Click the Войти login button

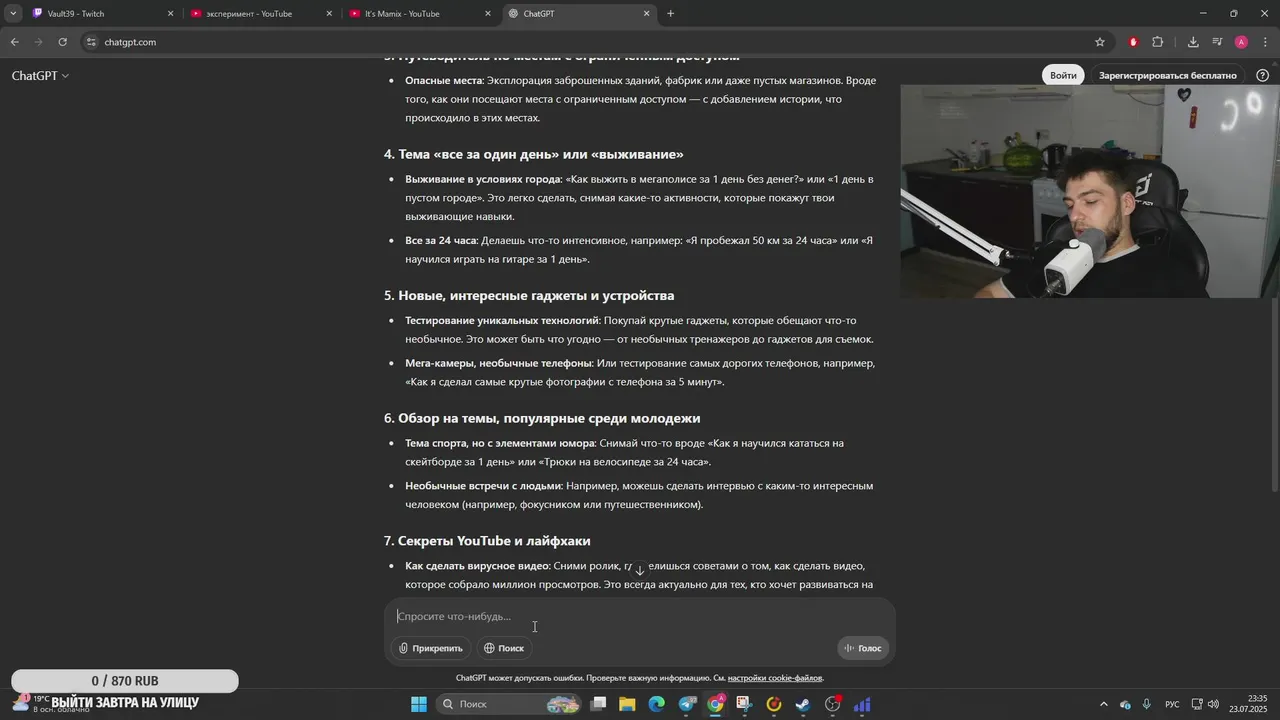pyautogui.click(x=1063, y=75)
